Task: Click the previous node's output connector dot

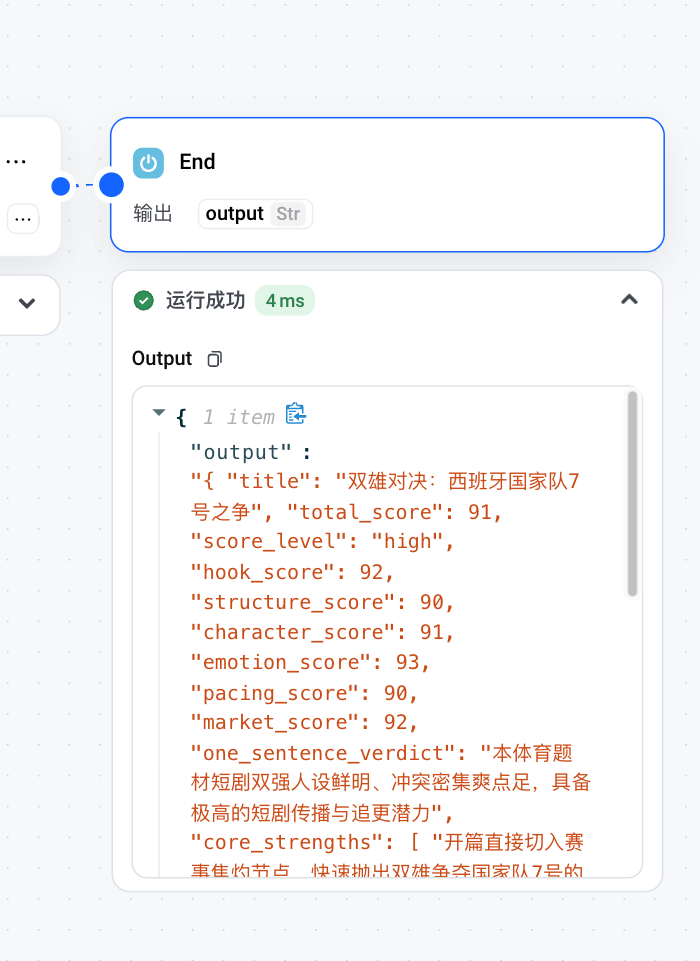Action: (61, 186)
